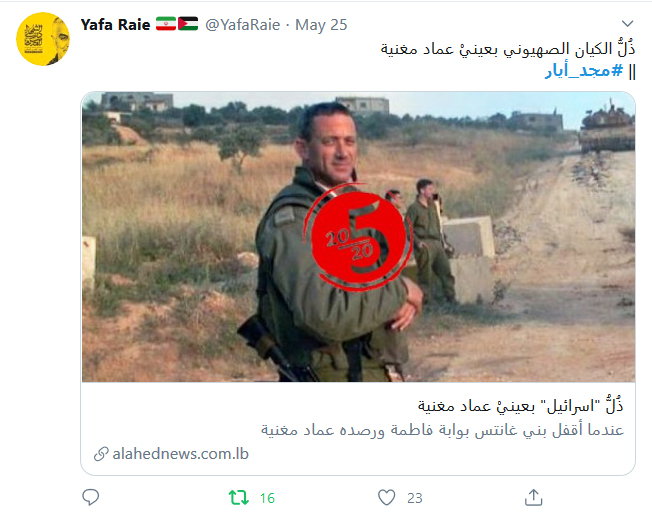This screenshot has height=514, width=652.
Task: Open the #مجد_أيار hashtag
Action: 584,71
